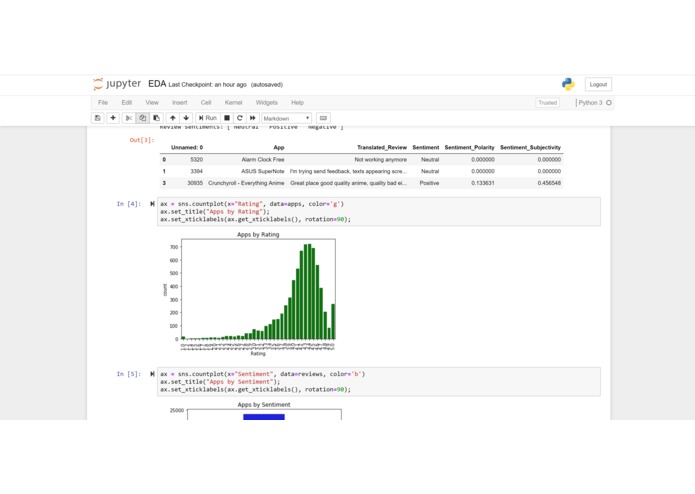Image resolution: width=695 pixels, height=494 pixels.
Task: Click the Last Checkpoint status text
Action: tap(207, 85)
